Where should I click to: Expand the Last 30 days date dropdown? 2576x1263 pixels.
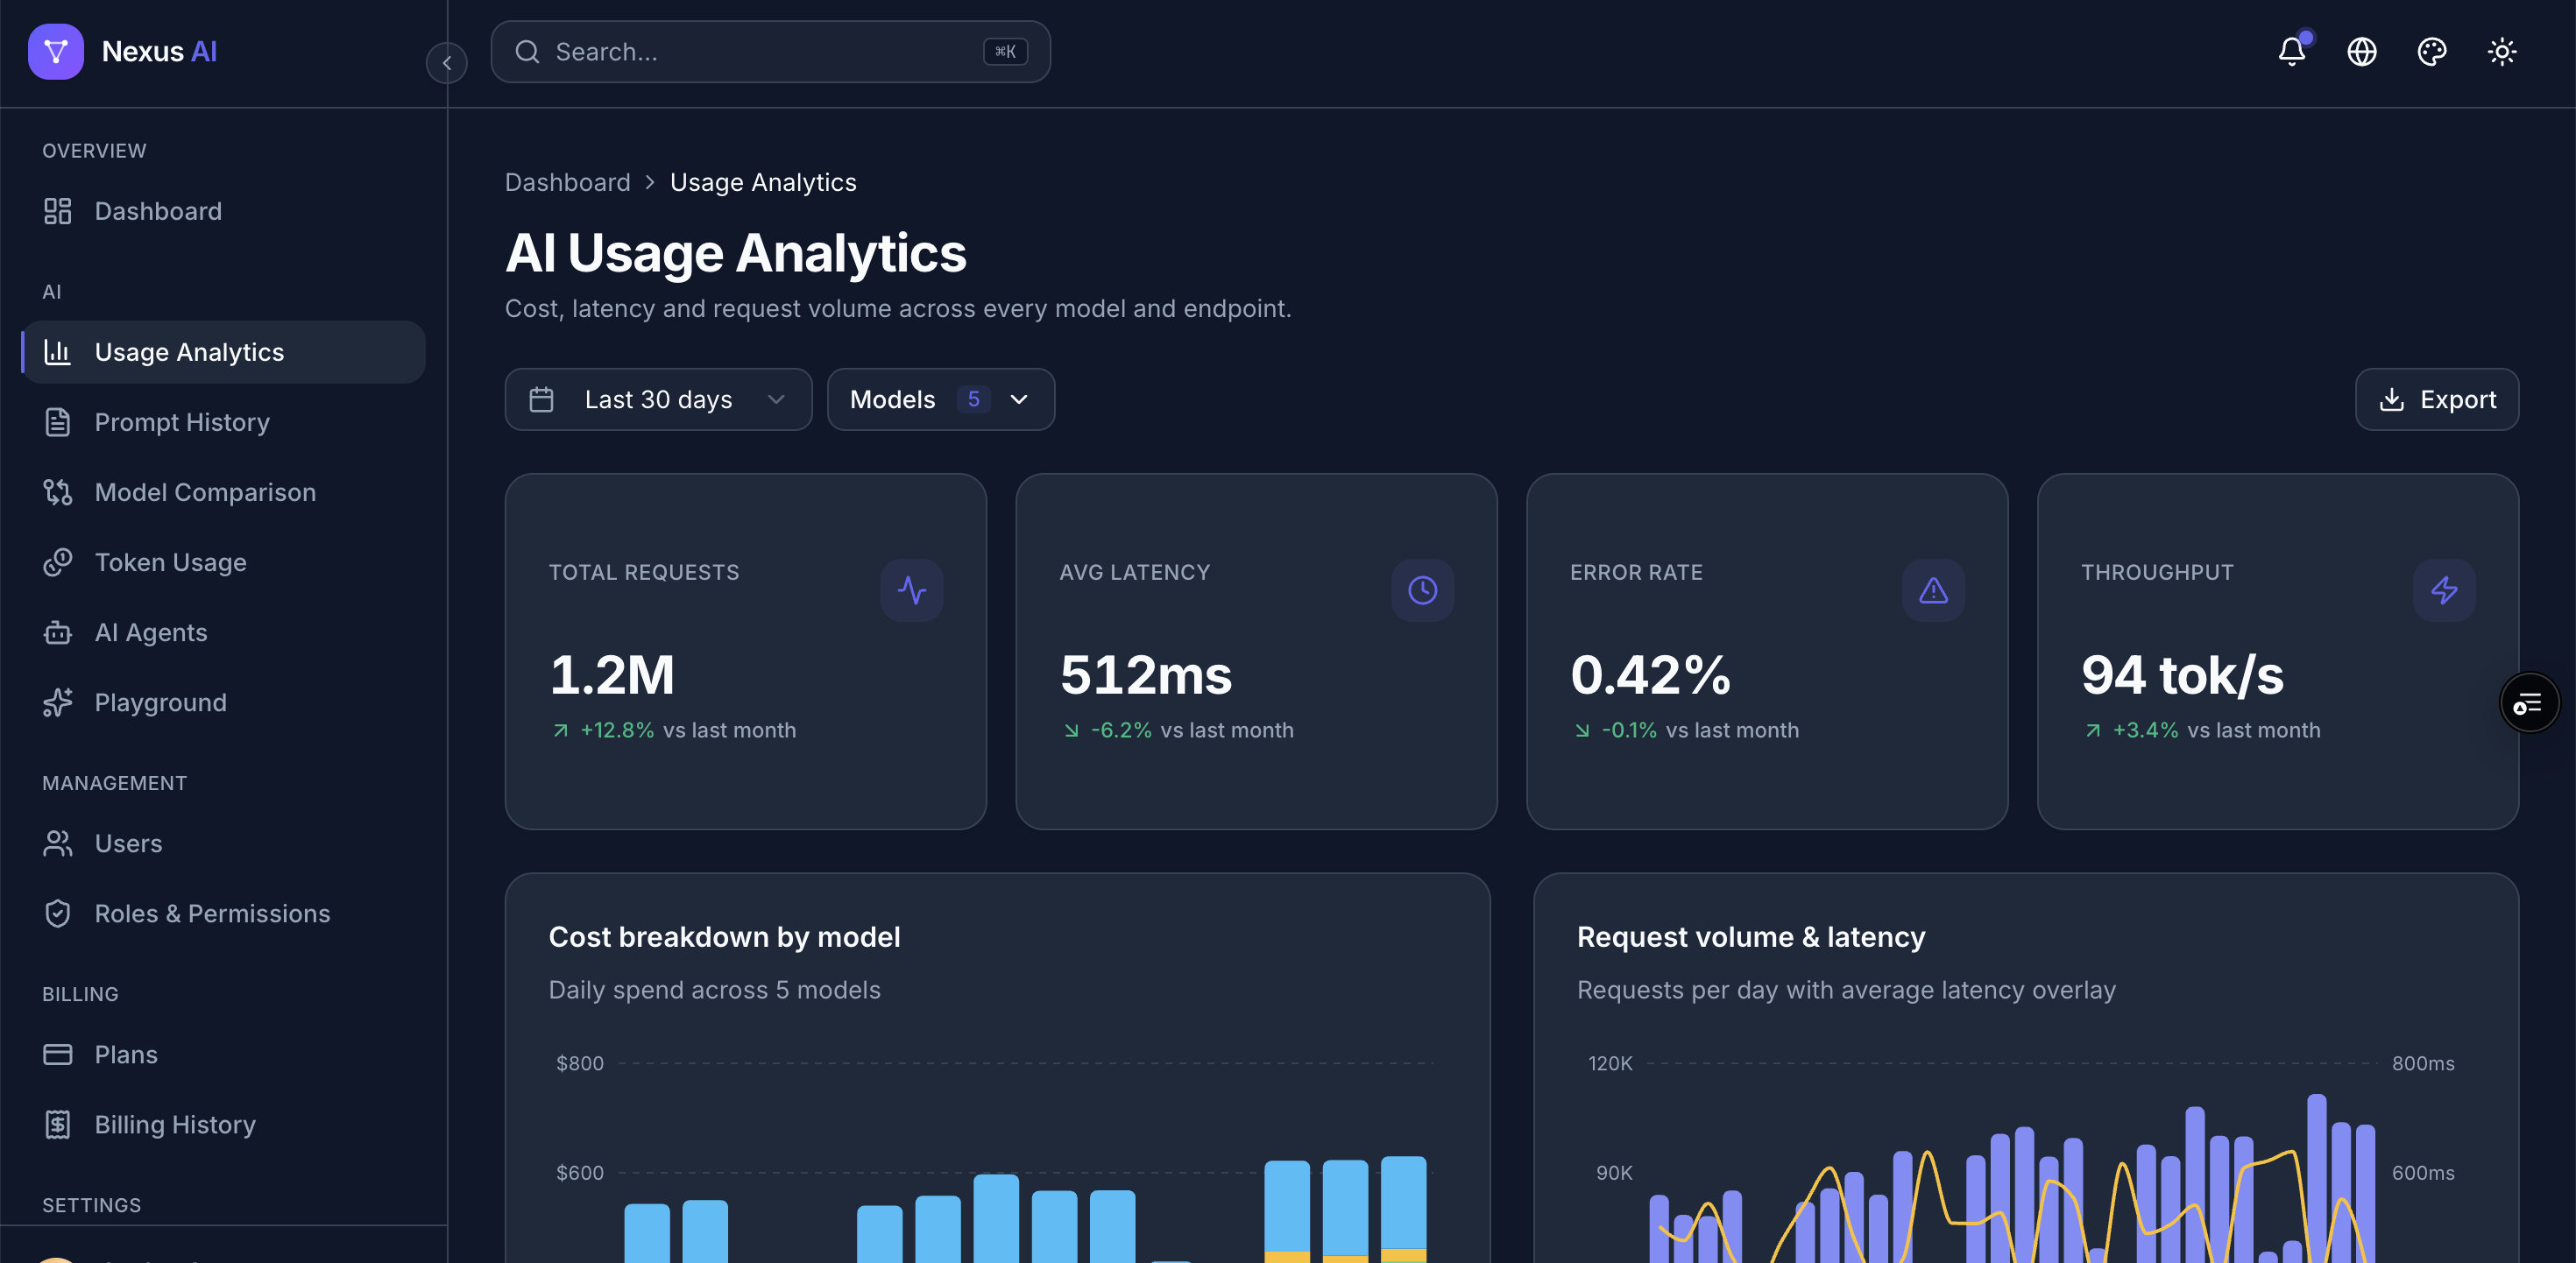coord(658,399)
